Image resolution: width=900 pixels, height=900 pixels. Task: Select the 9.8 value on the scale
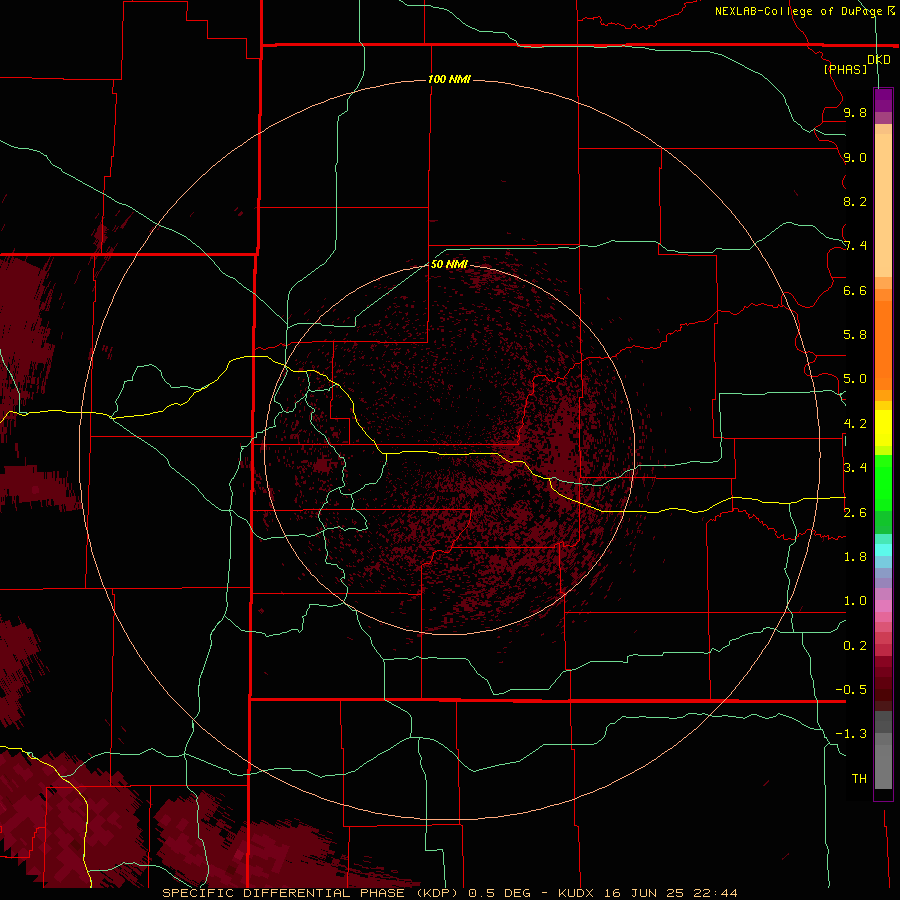(x=855, y=112)
